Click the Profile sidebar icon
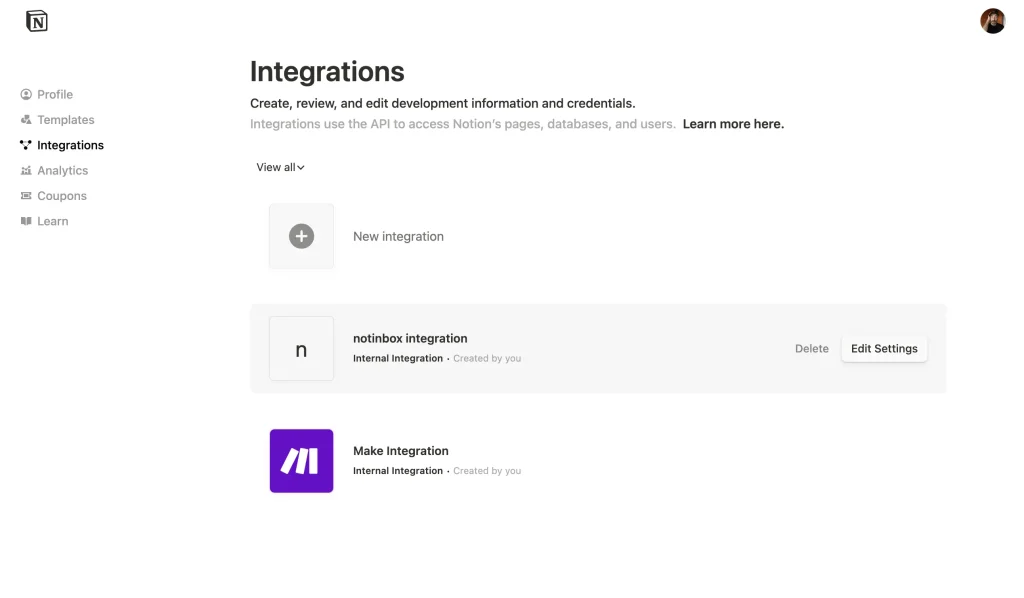Viewport: 1024px width, 598px height. [x=26, y=95]
